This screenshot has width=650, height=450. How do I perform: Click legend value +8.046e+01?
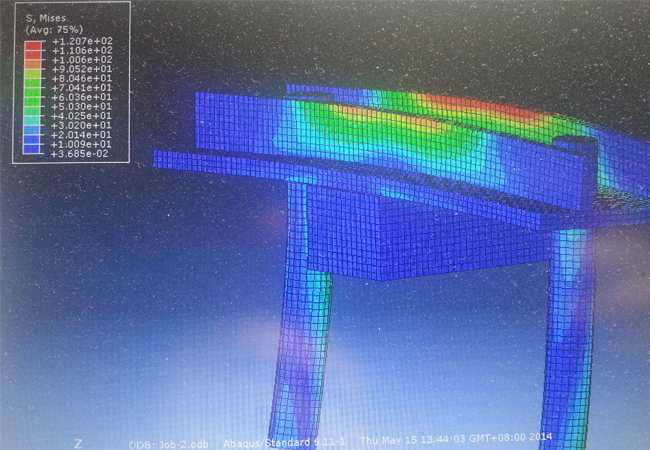point(82,78)
